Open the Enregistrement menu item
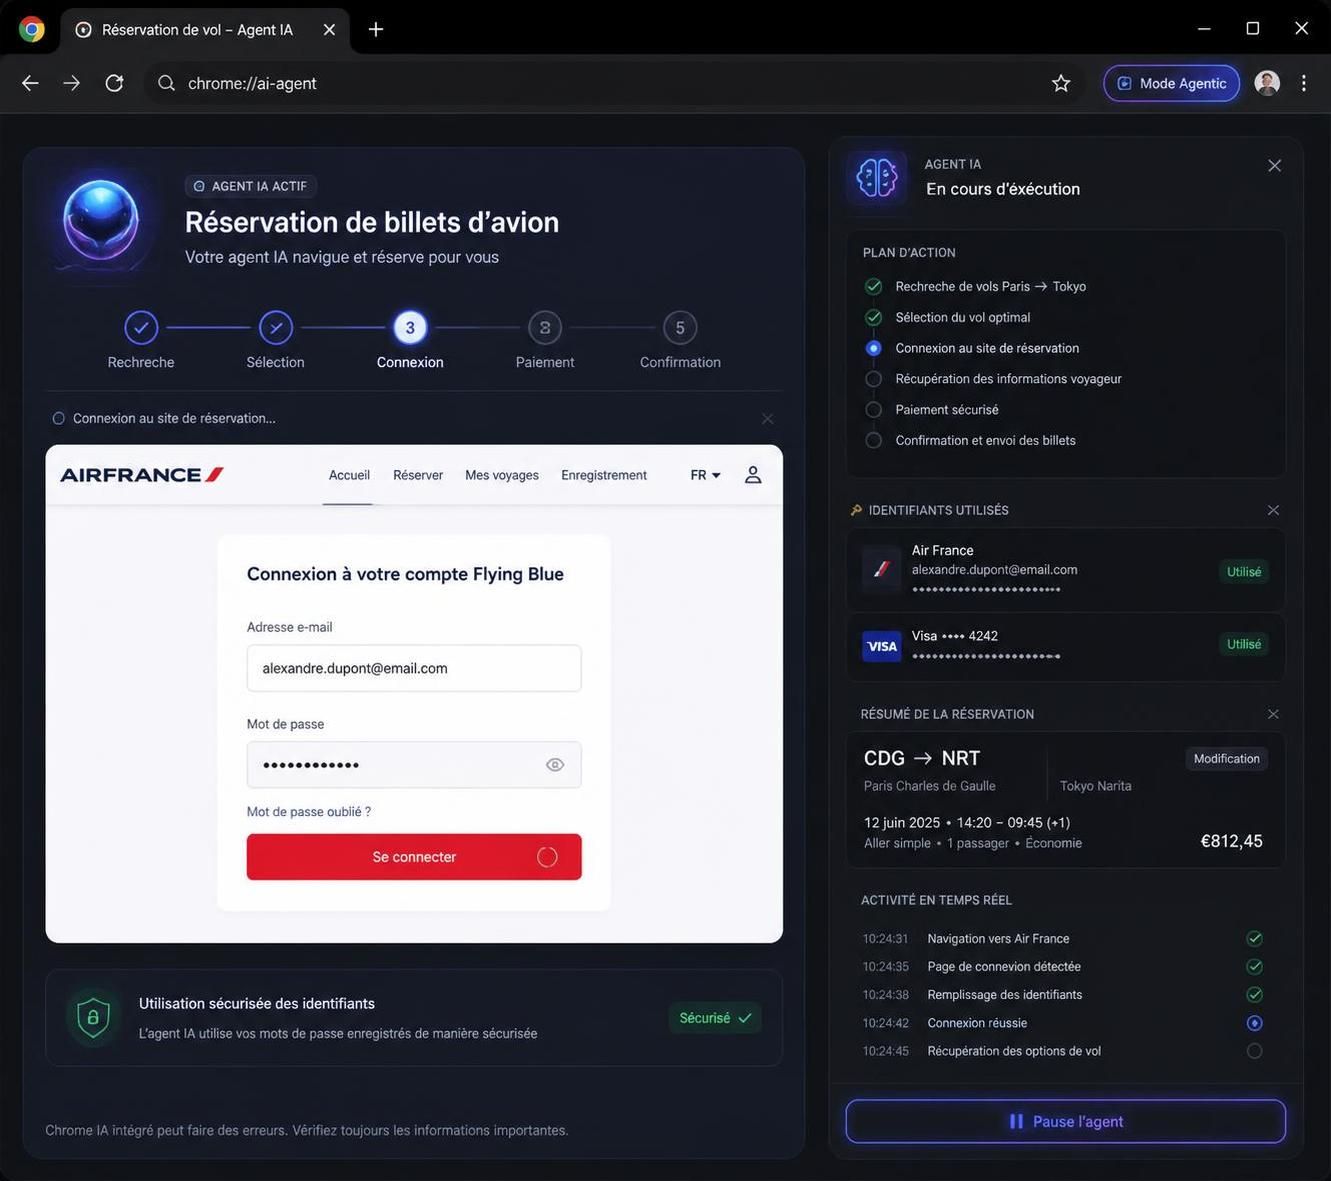 [x=604, y=475]
